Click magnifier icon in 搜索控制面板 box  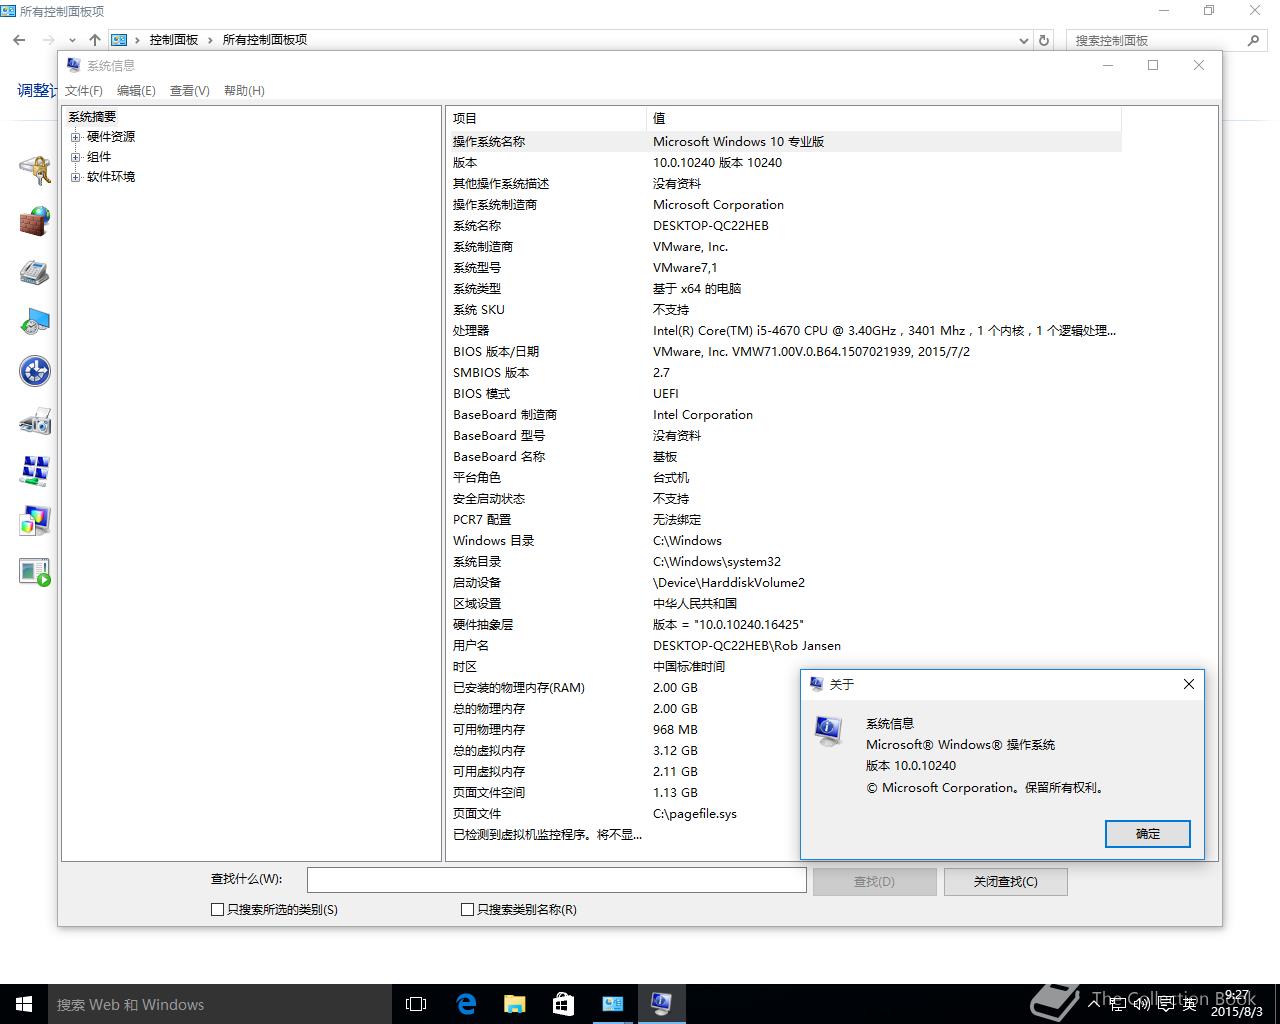[1253, 40]
